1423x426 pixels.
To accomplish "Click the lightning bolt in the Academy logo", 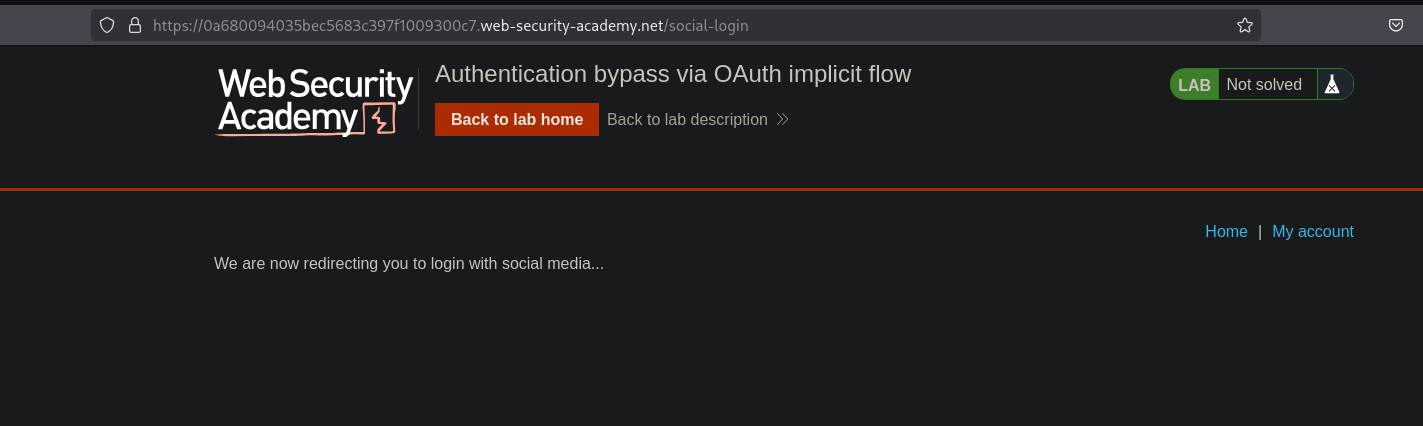I will click(380, 119).
